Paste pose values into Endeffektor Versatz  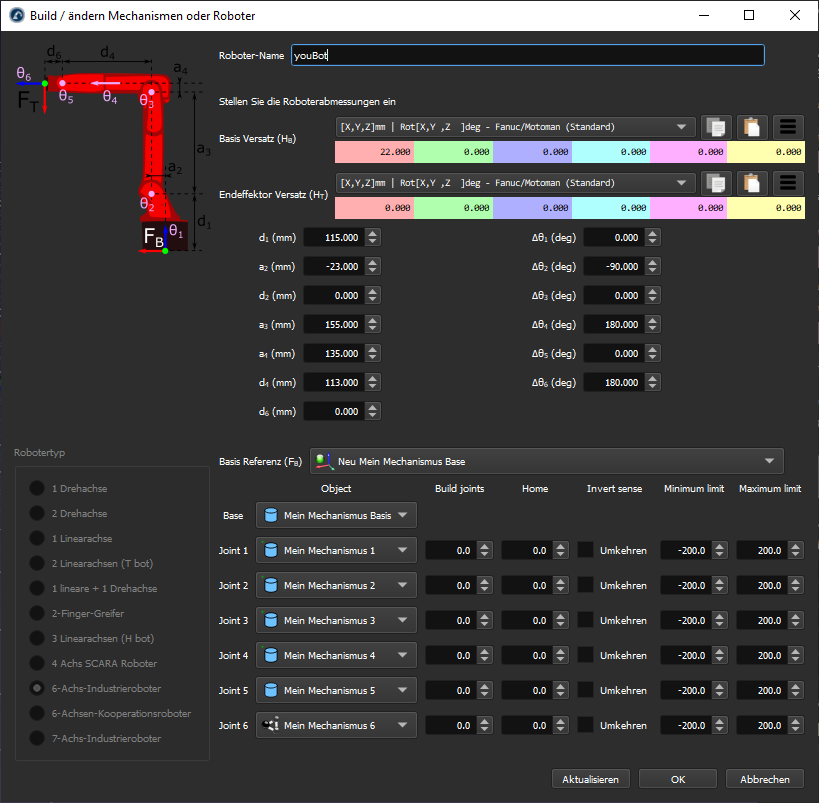pyautogui.click(x=752, y=183)
